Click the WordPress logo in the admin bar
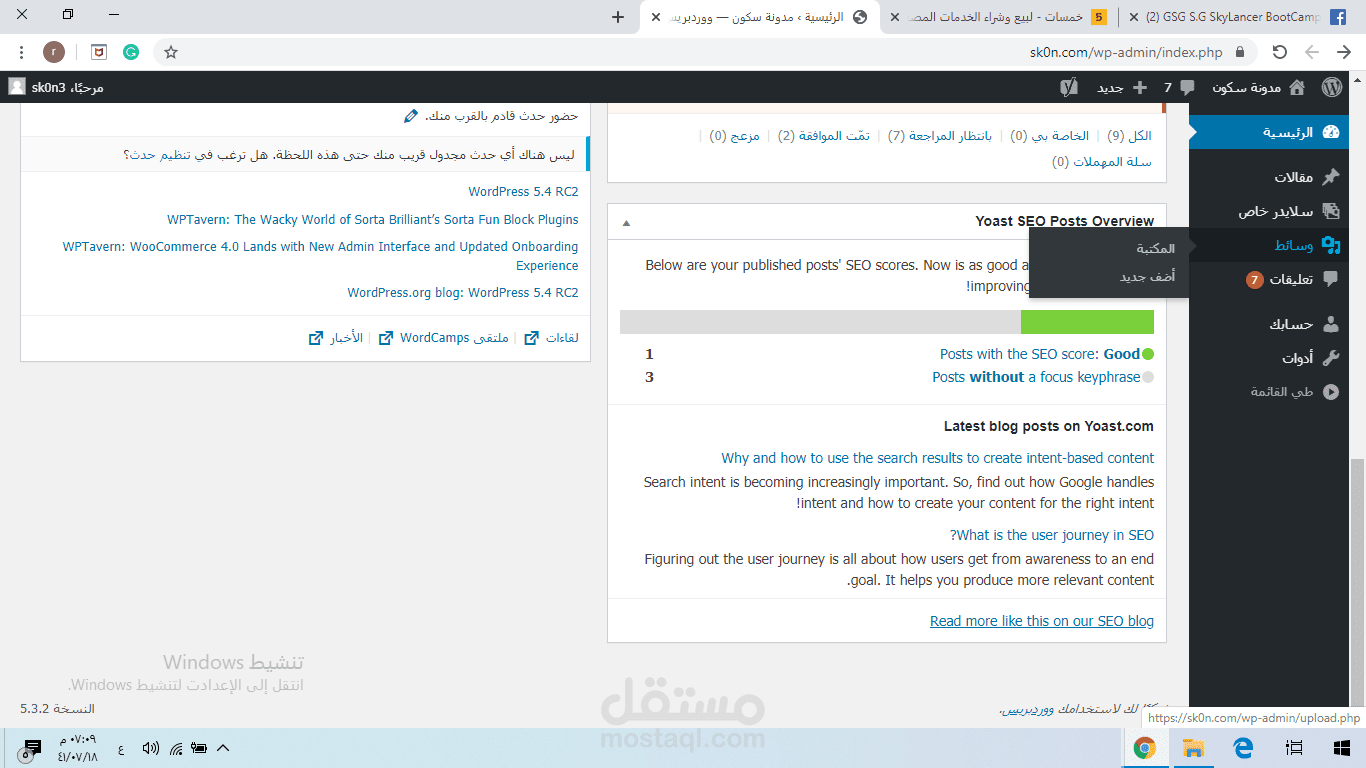1366x768 pixels. [x=1332, y=87]
